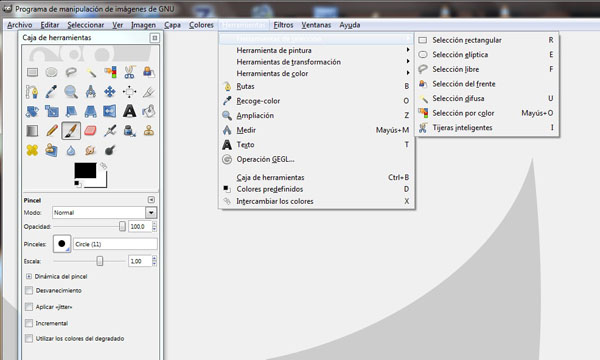Select the Blend gradient tool icon

[x=32, y=131]
